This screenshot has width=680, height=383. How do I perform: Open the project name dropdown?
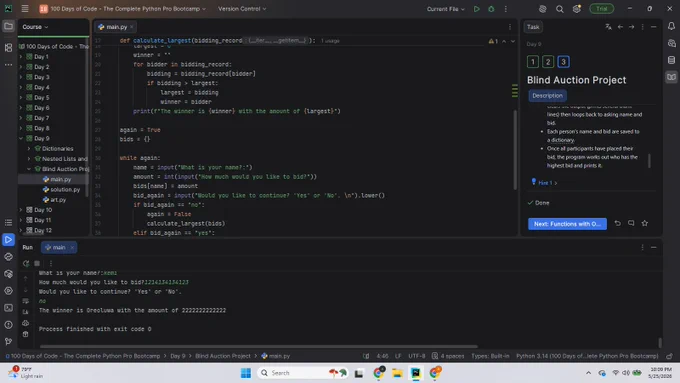[123, 9]
